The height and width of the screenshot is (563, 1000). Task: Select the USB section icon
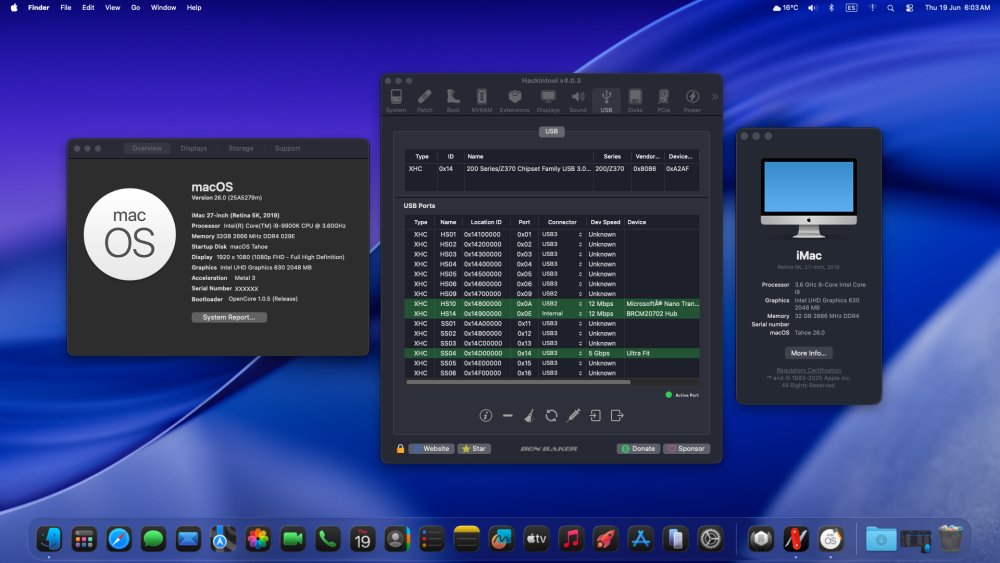coord(606,101)
